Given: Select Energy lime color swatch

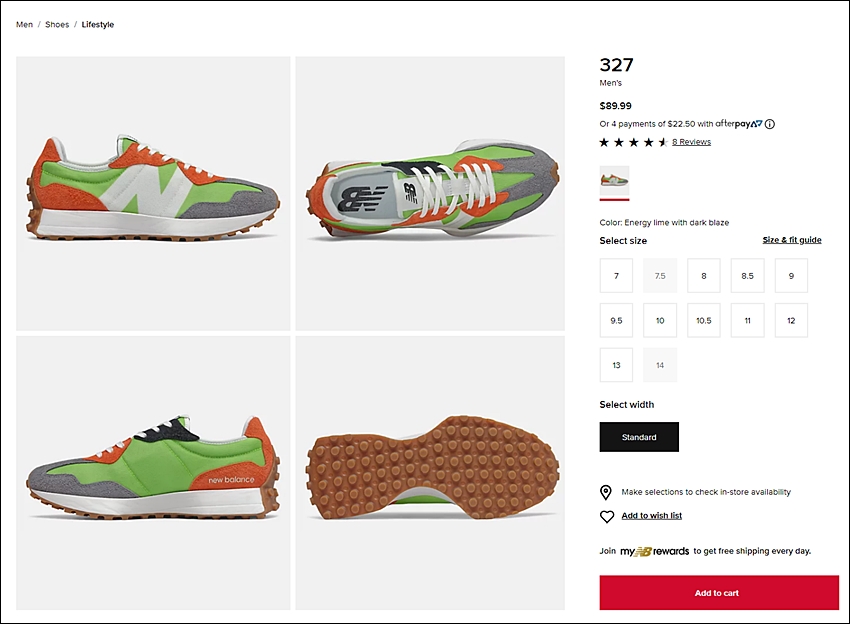Looking at the screenshot, I should (x=614, y=181).
